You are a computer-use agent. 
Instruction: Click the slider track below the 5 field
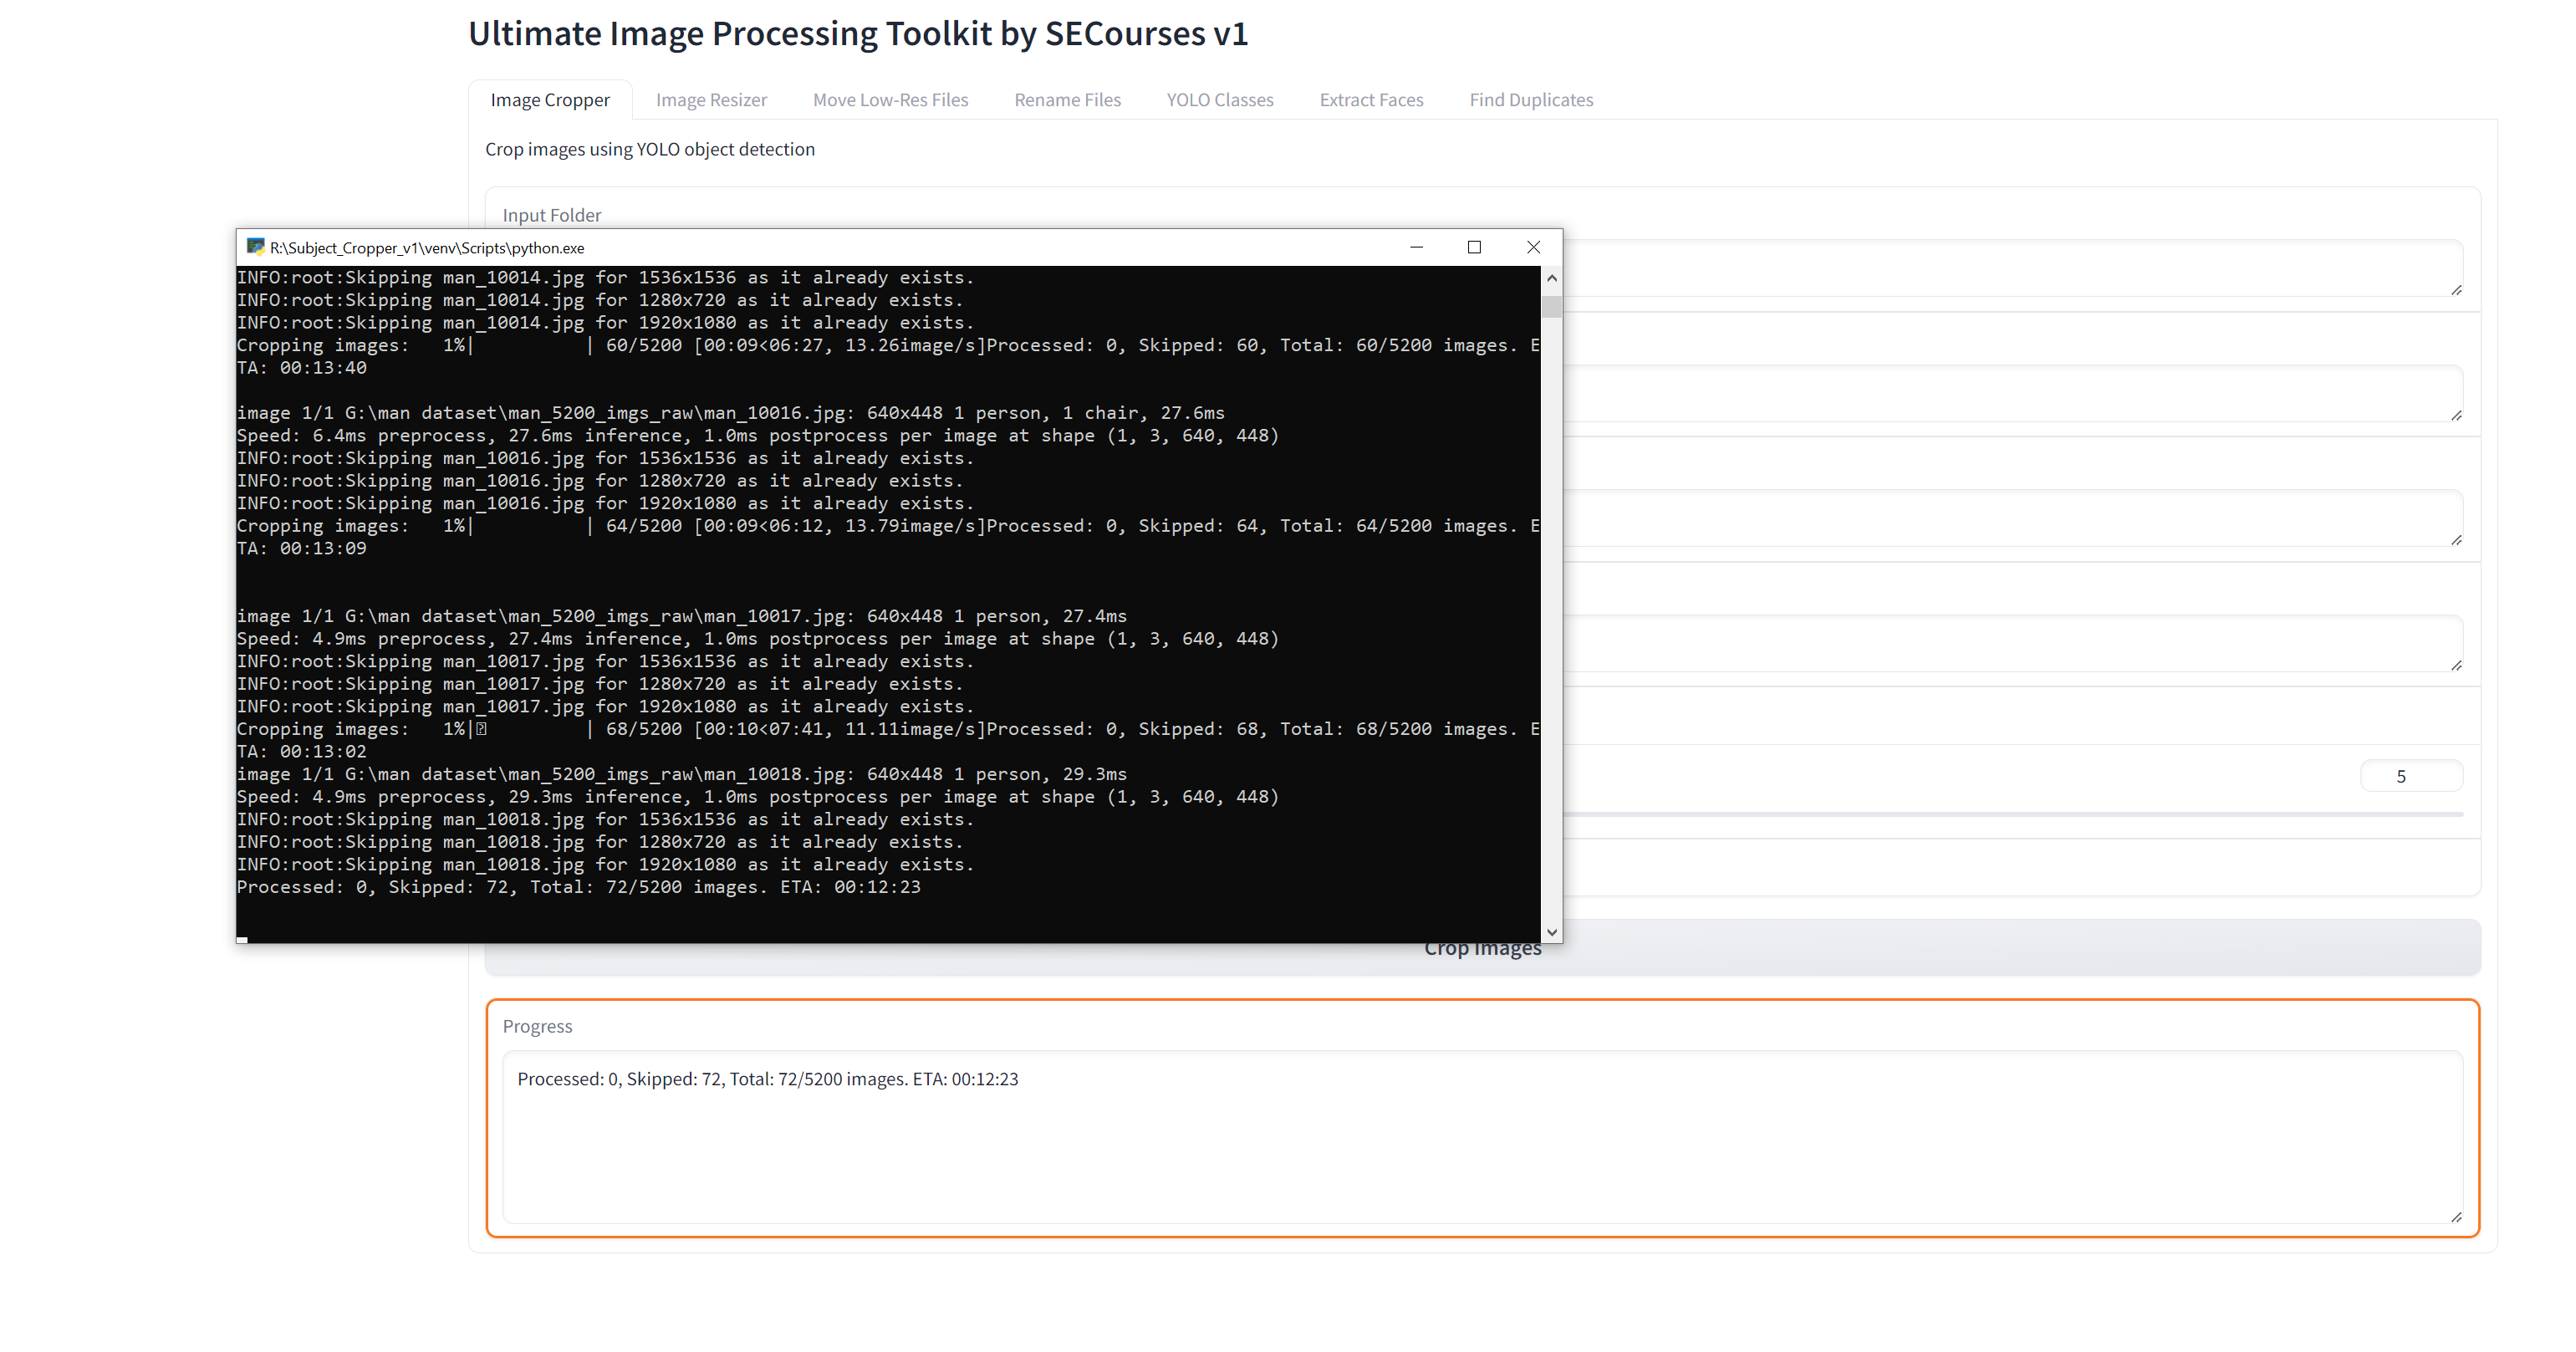pyautogui.click(x=2000, y=815)
